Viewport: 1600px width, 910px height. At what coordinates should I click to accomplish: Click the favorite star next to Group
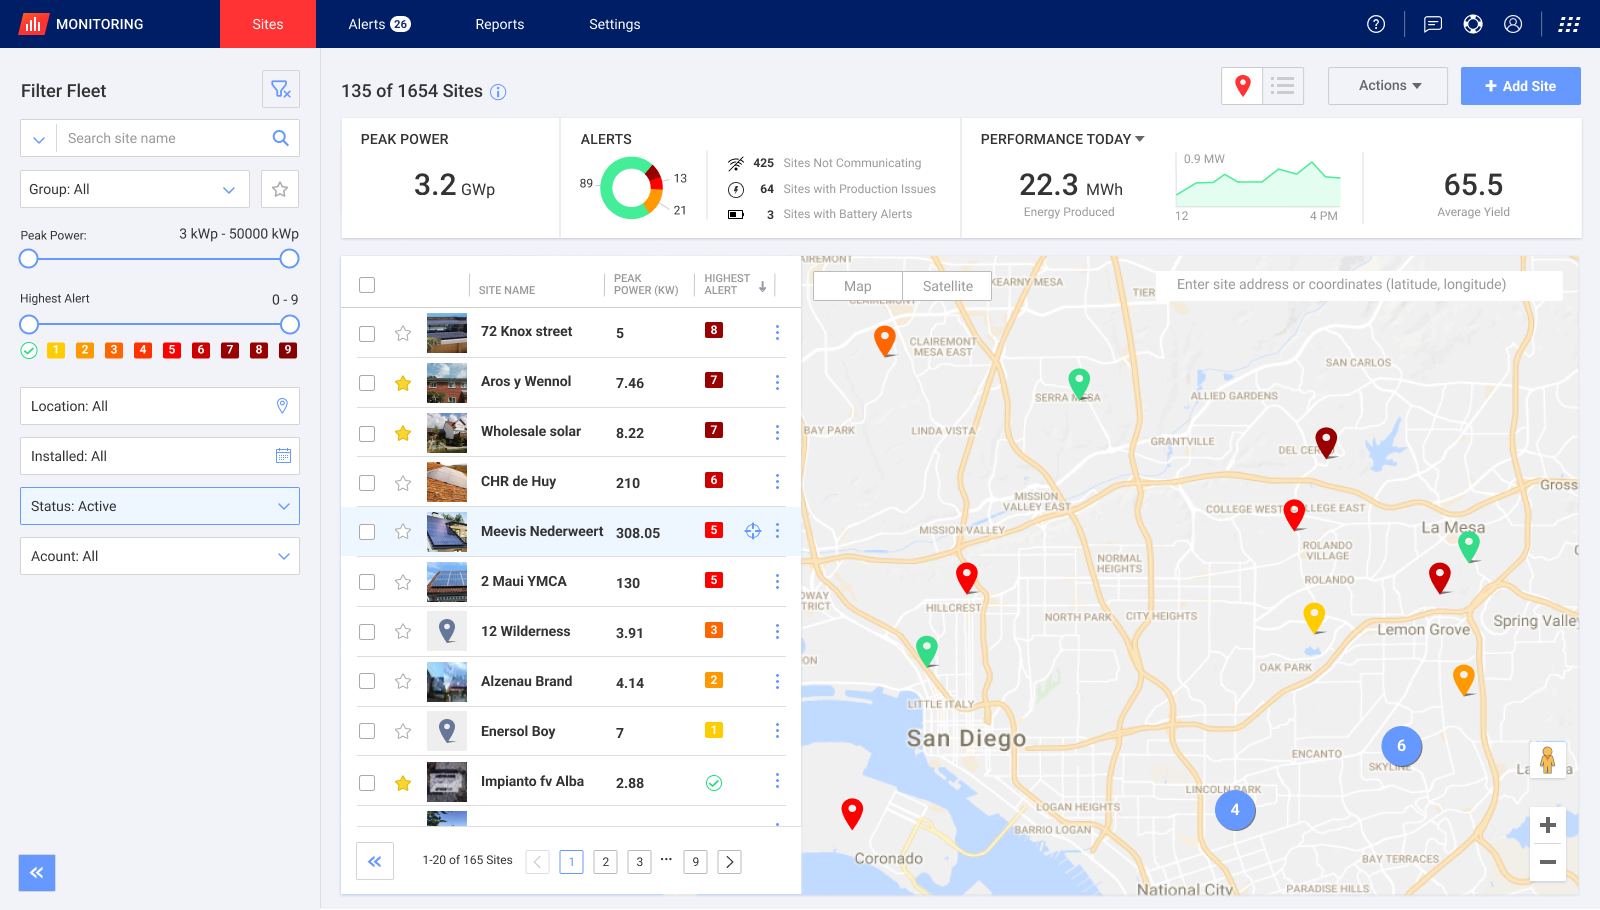(280, 189)
